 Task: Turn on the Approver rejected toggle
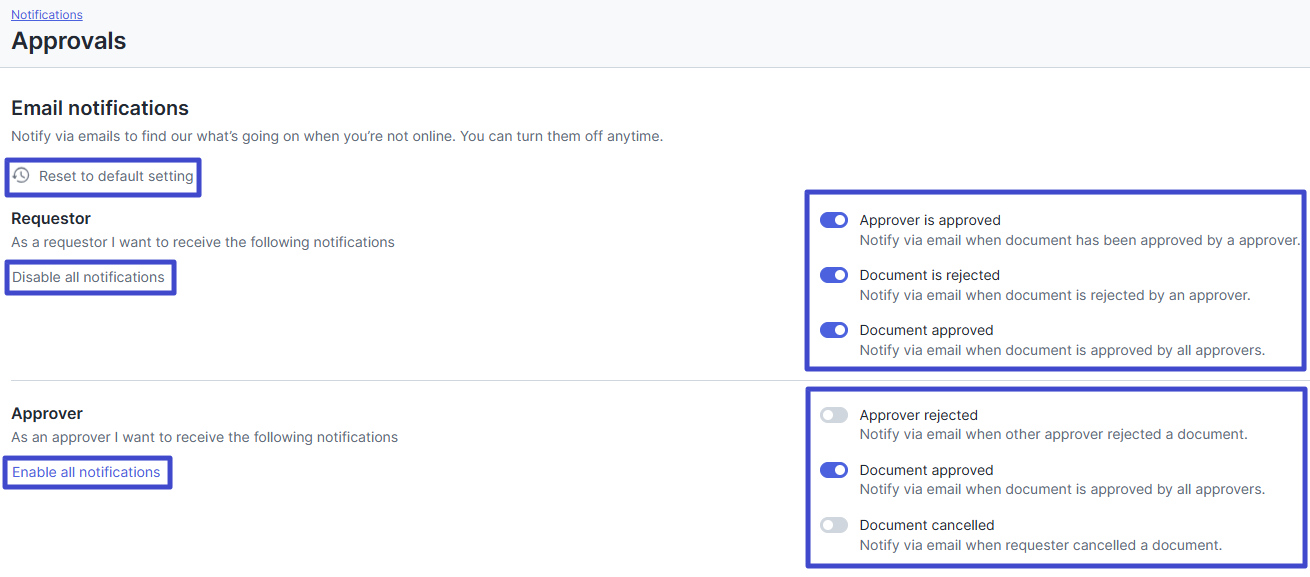click(x=834, y=415)
